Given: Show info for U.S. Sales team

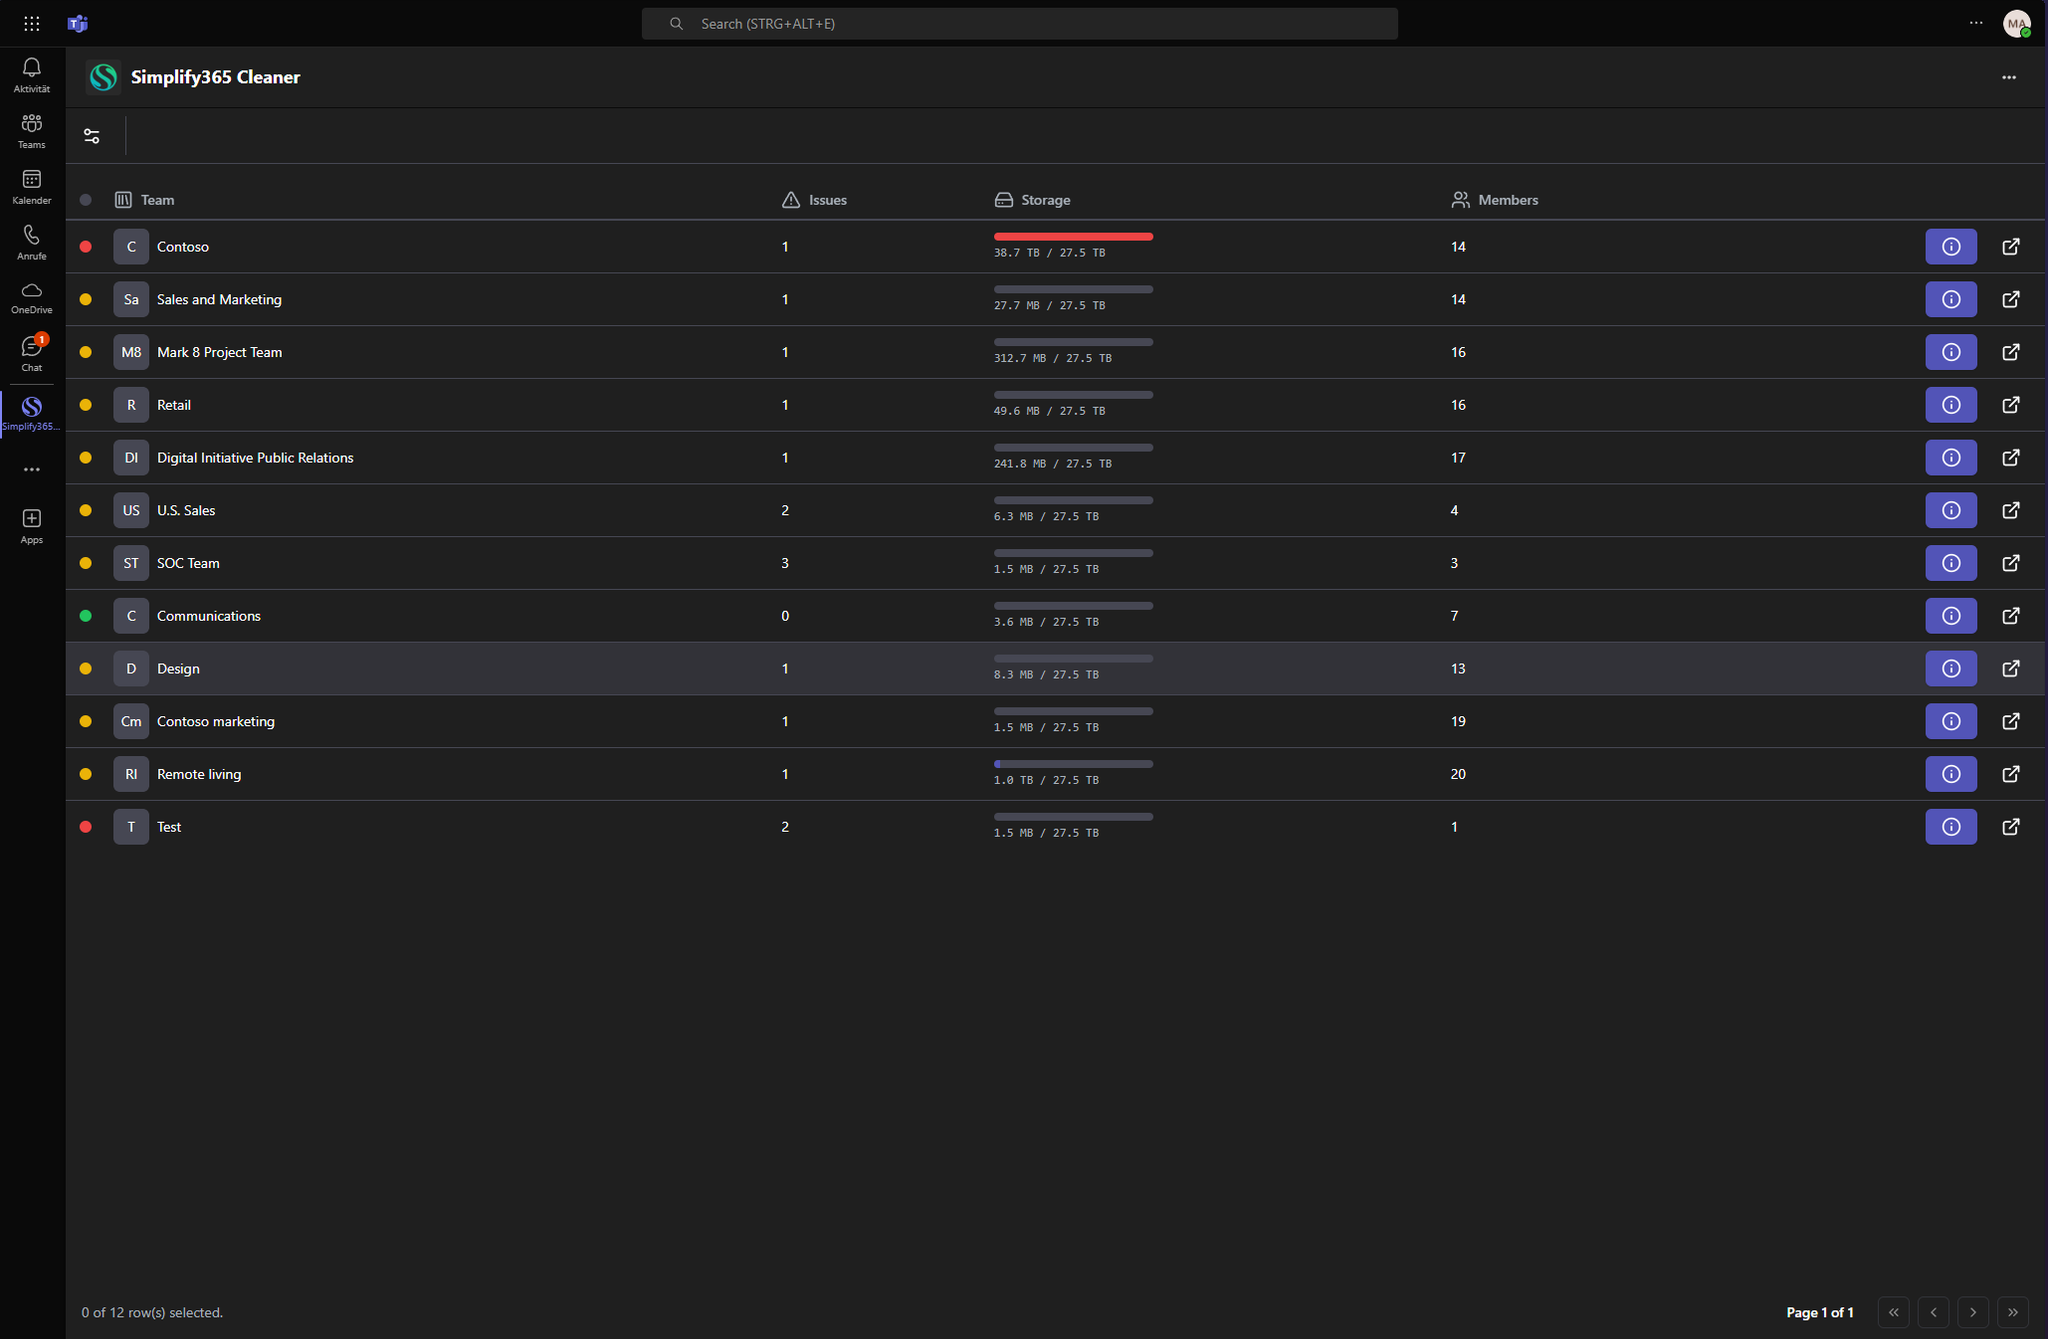Looking at the screenshot, I should tap(1950, 510).
